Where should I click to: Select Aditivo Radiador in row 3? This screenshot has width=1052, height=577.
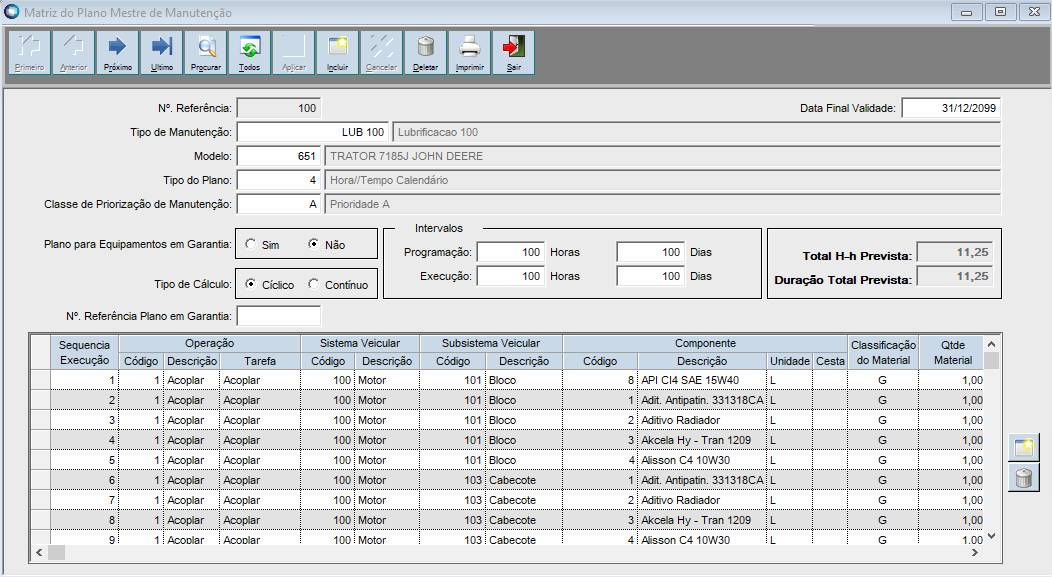pyautogui.click(x=702, y=420)
